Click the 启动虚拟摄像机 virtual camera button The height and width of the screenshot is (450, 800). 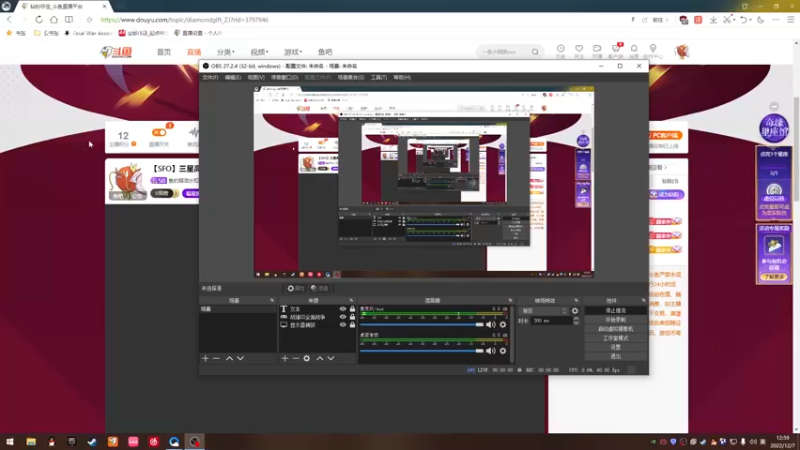pos(616,329)
